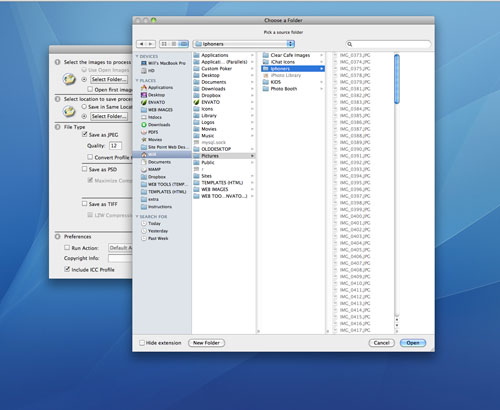Select iChat Icons folder
Viewport: 500px width, 410px height.
[293, 62]
